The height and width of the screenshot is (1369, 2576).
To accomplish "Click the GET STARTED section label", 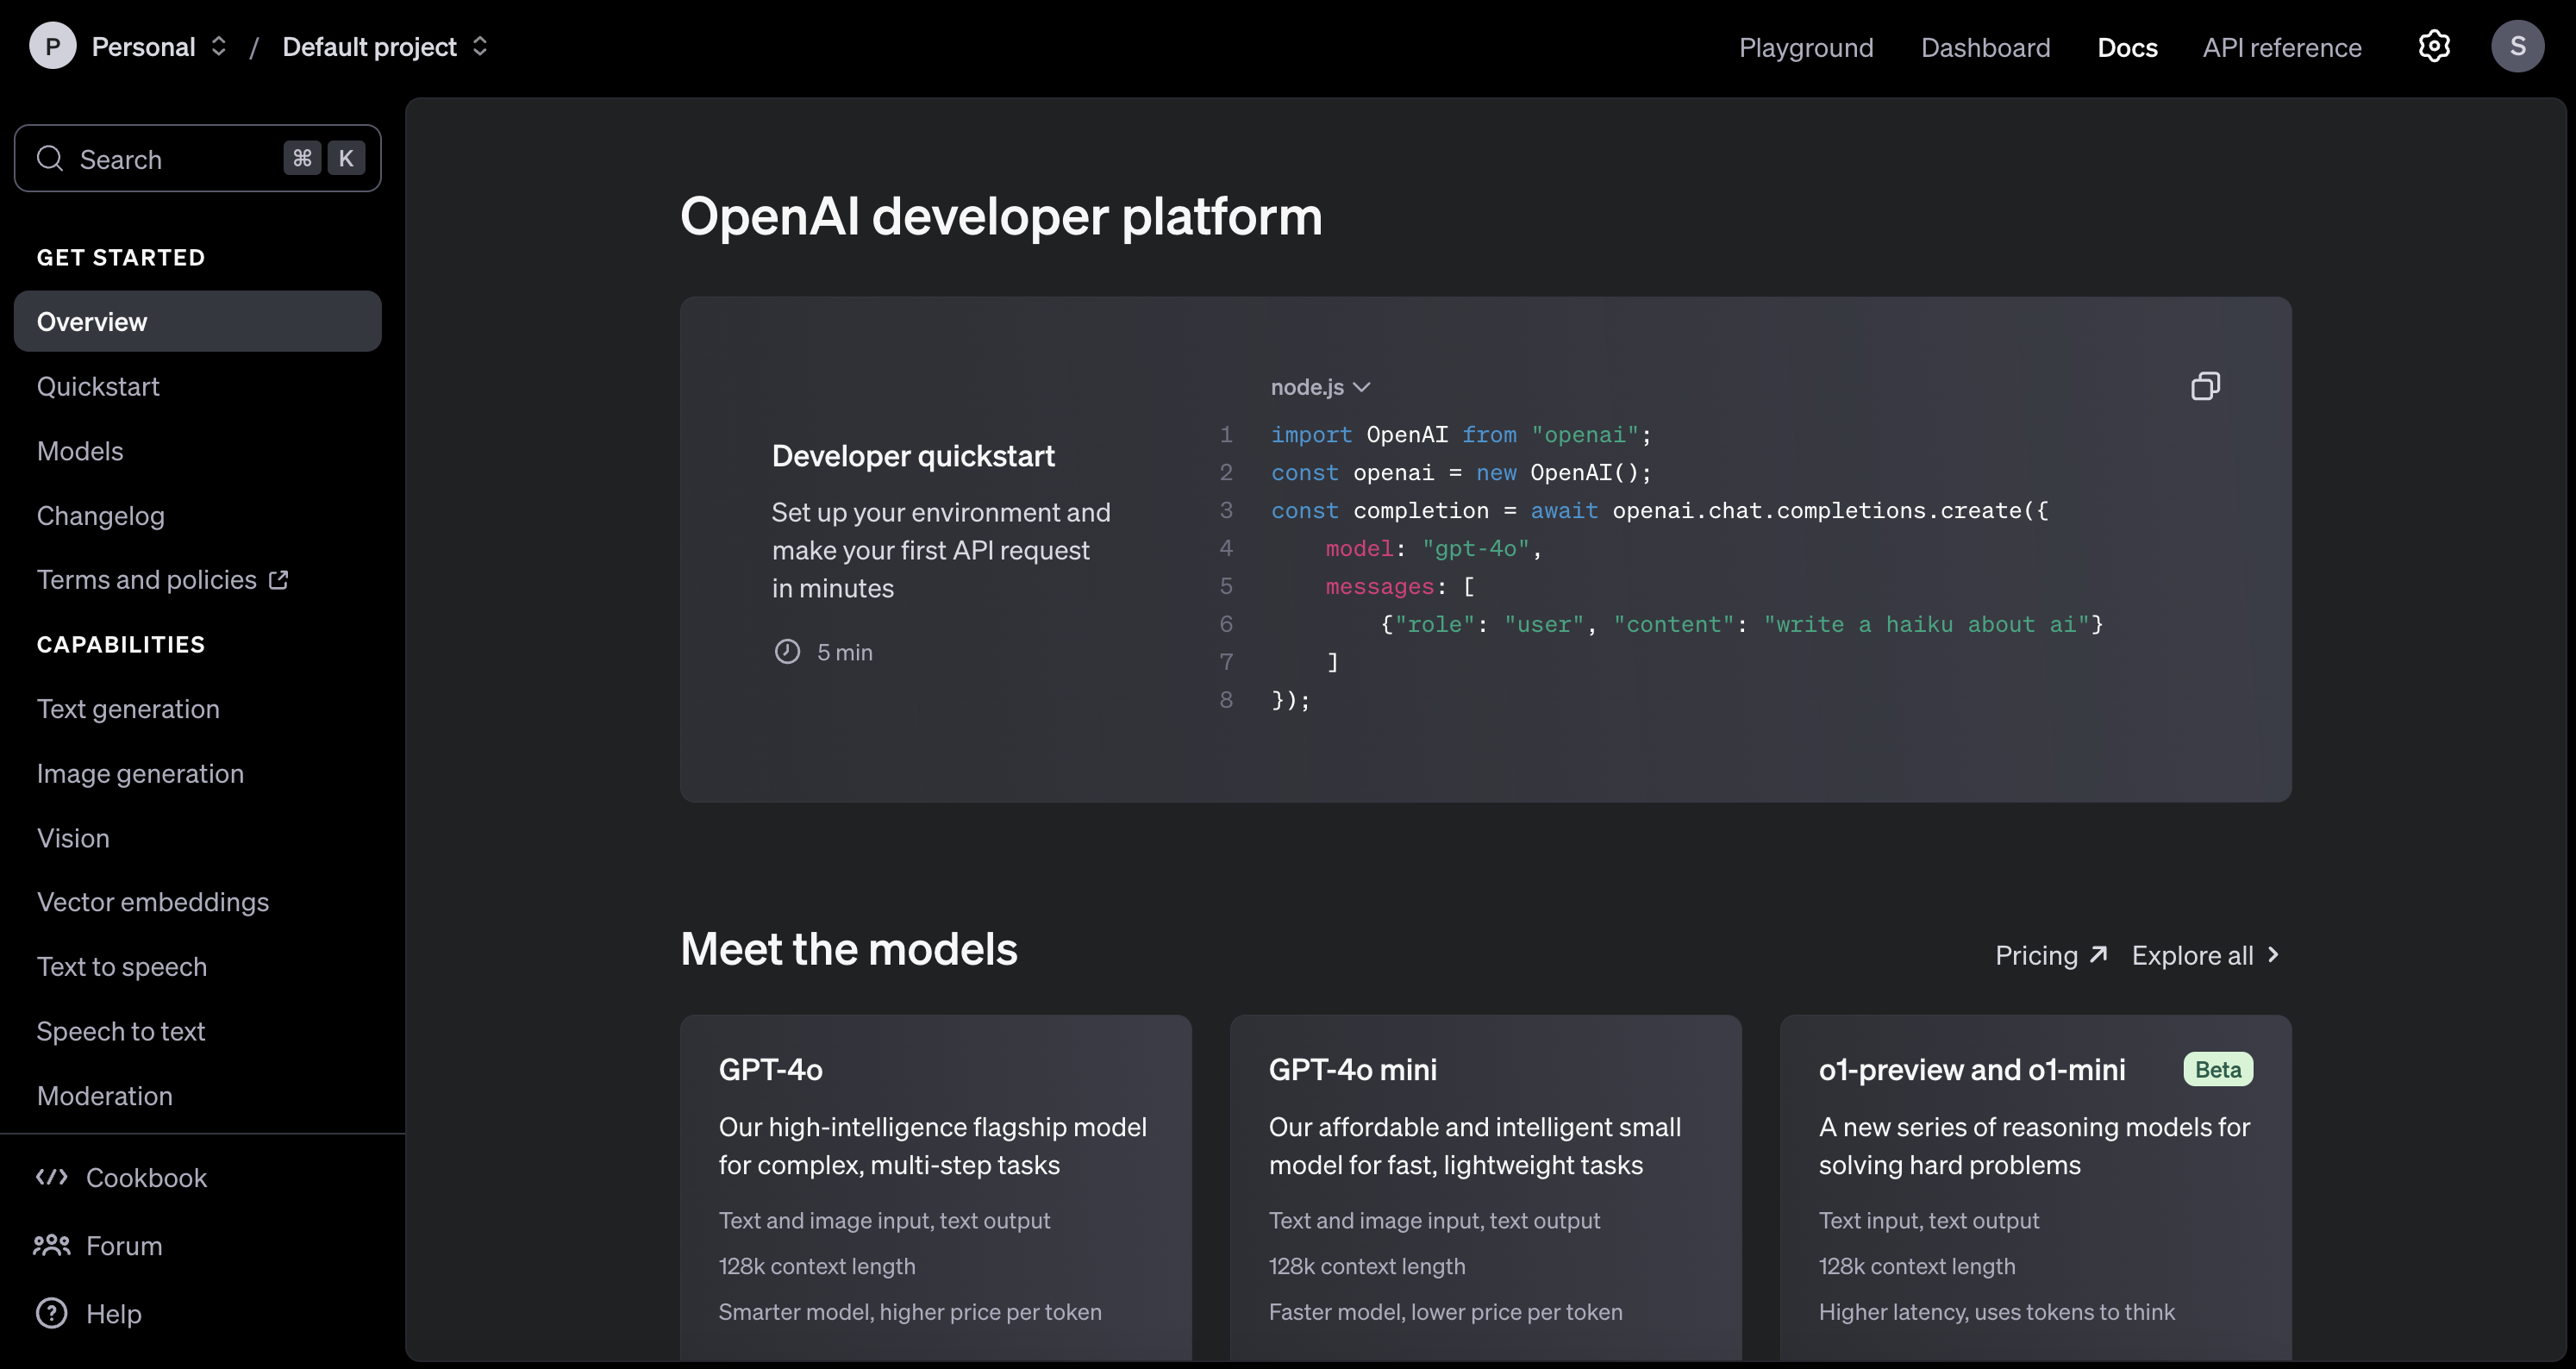I will (x=121, y=258).
